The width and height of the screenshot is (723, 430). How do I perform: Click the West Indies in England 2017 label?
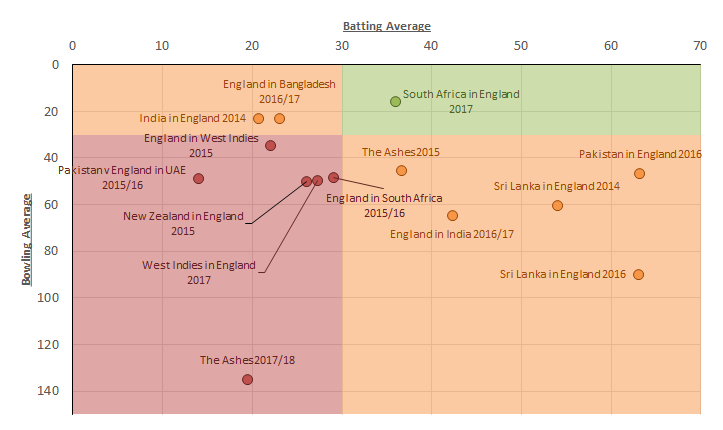(x=198, y=273)
